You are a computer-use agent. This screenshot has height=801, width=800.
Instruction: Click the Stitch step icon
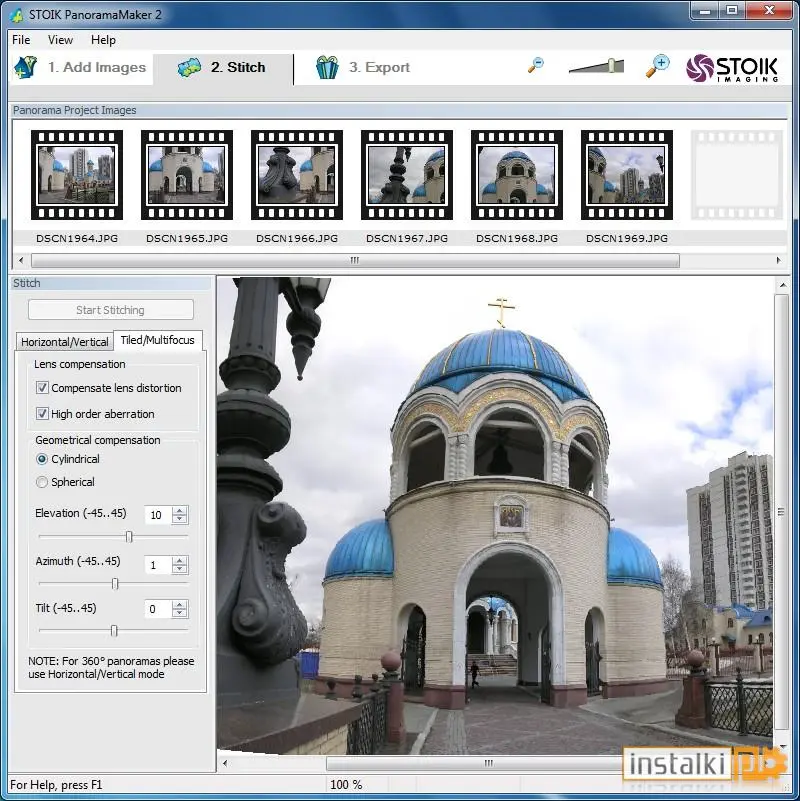(189, 67)
